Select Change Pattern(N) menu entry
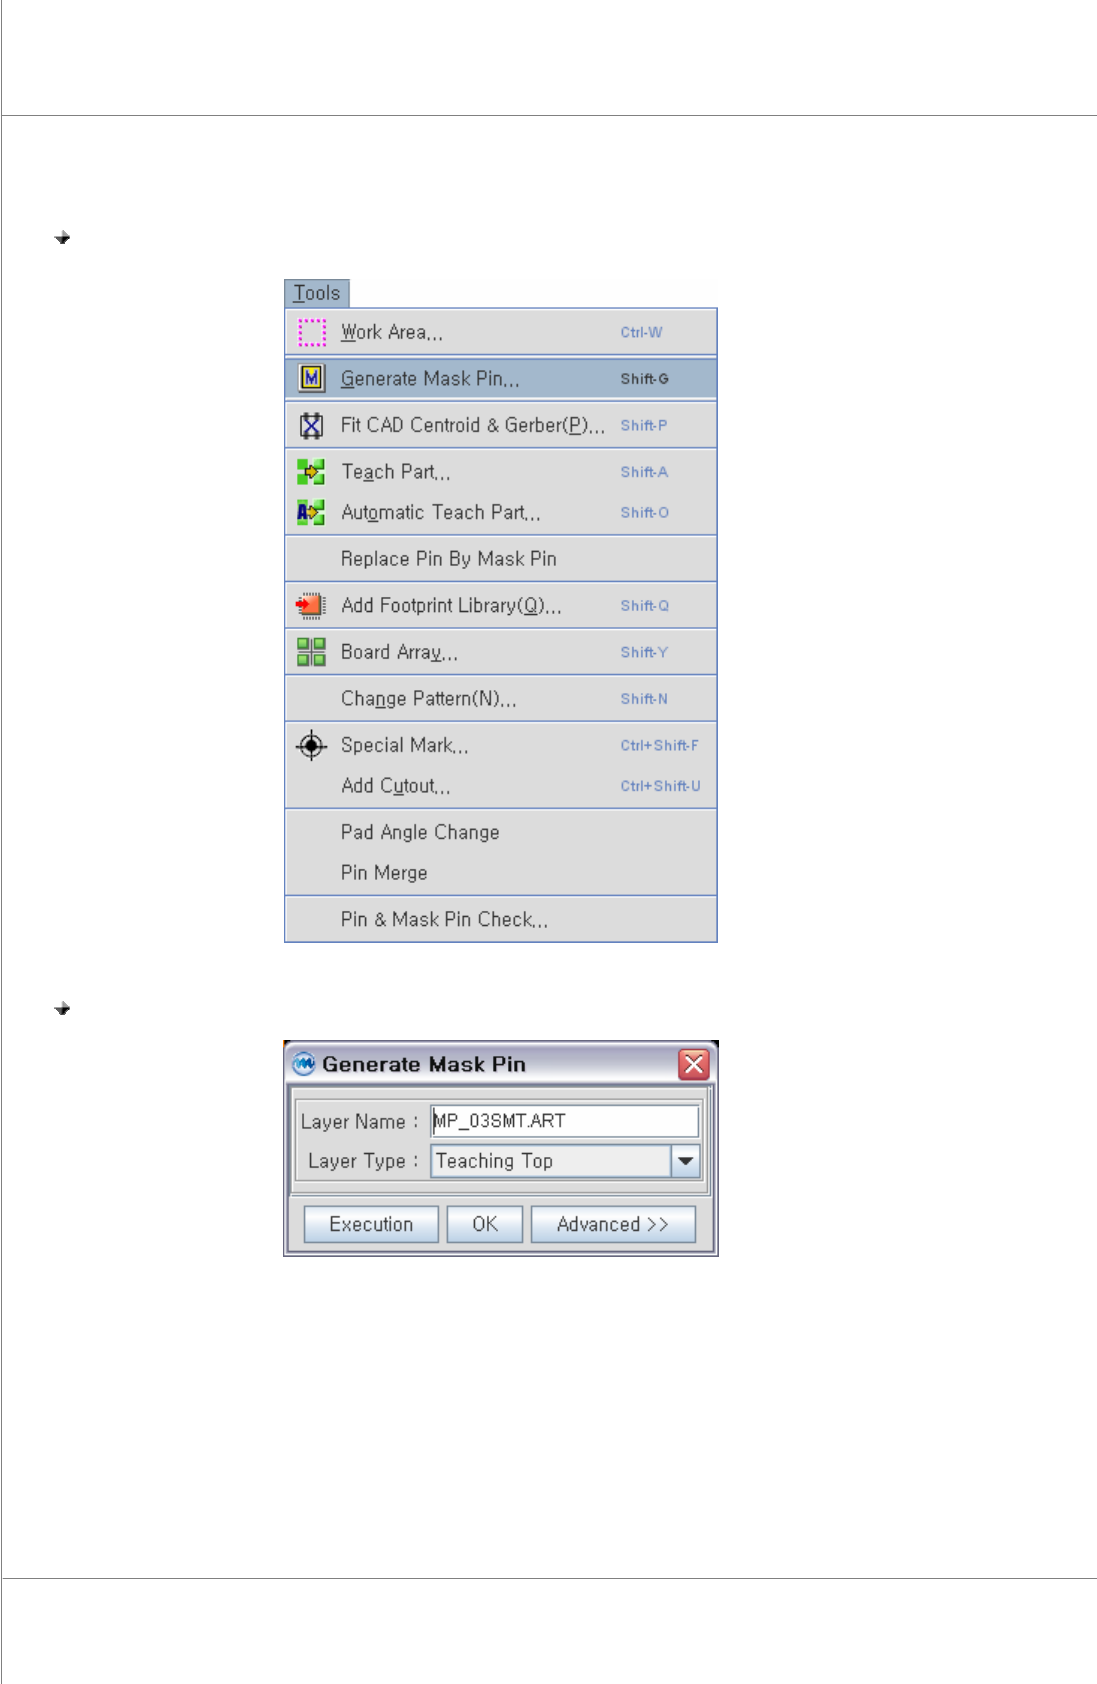 501,698
